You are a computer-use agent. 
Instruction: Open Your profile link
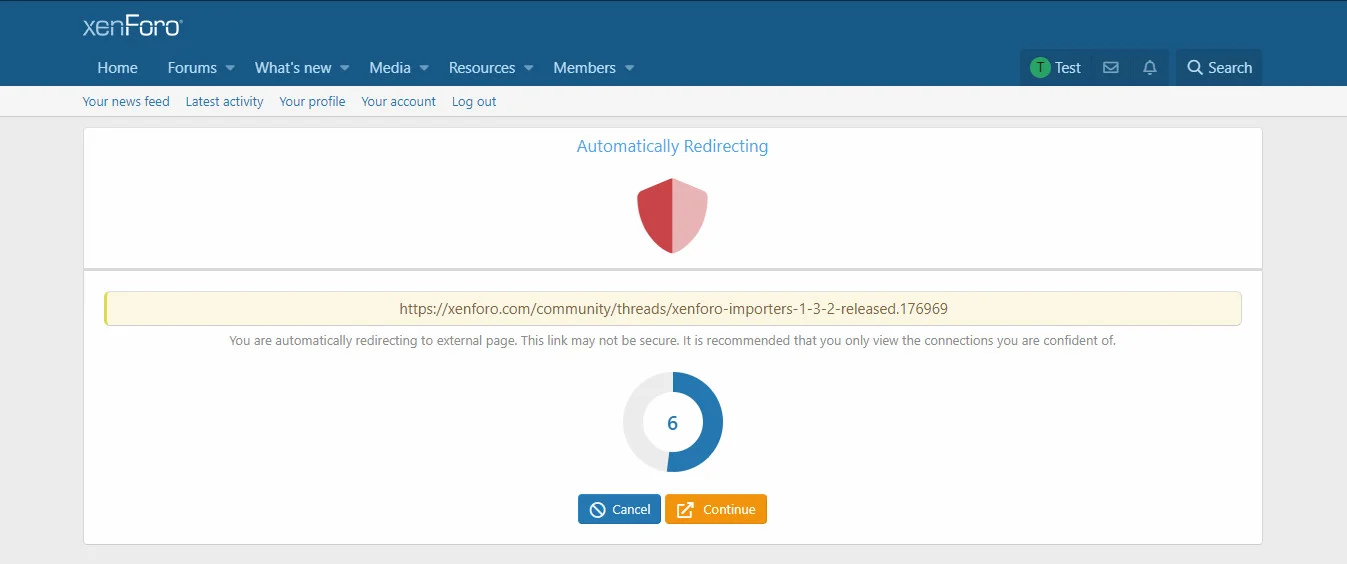[312, 101]
